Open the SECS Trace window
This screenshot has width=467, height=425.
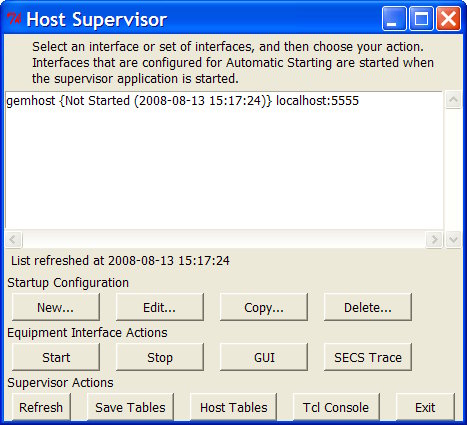tap(368, 357)
